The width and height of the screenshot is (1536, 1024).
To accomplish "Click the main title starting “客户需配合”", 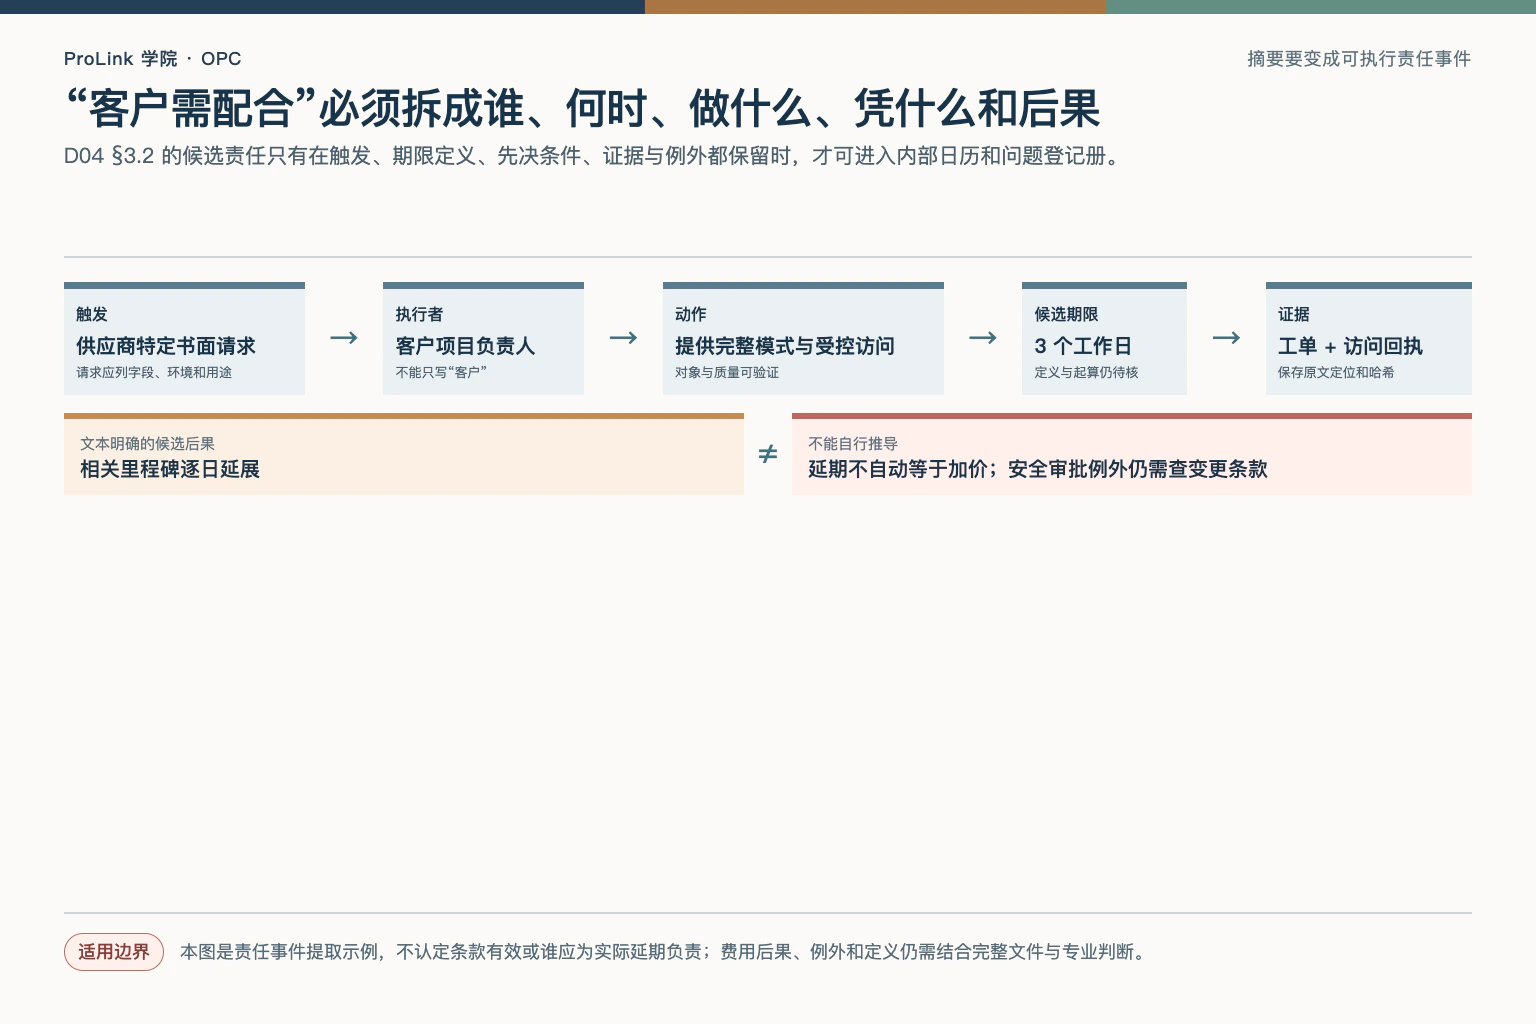I will tap(582, 109).
